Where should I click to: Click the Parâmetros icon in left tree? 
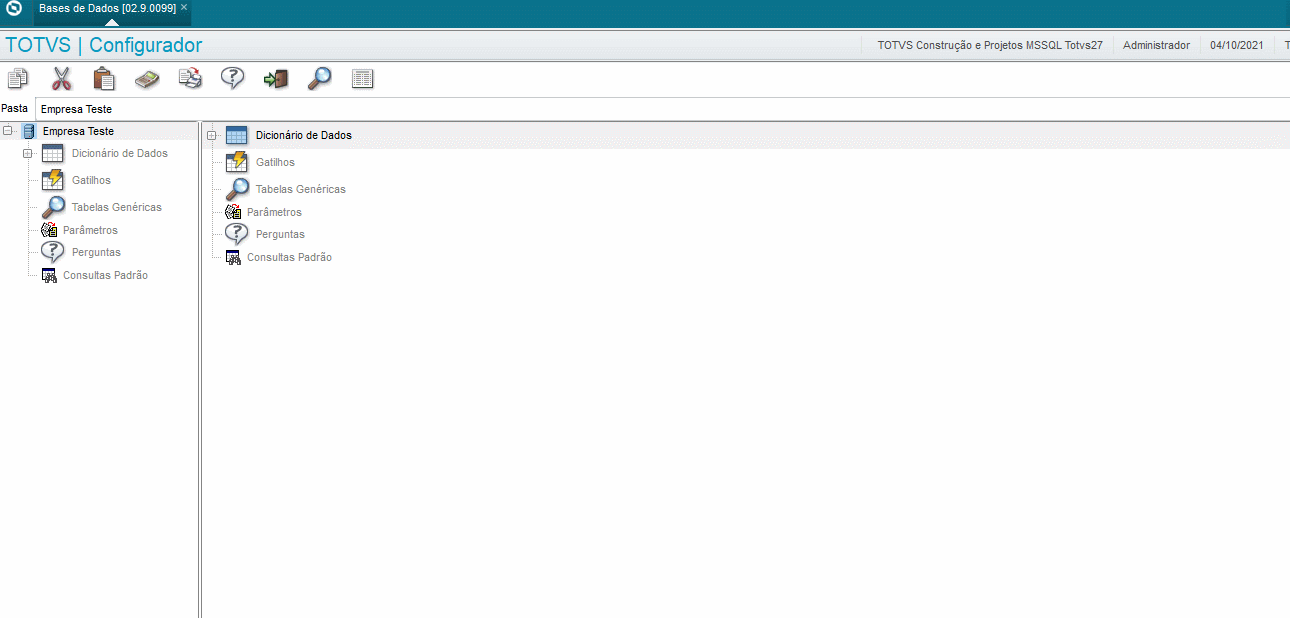49,230
